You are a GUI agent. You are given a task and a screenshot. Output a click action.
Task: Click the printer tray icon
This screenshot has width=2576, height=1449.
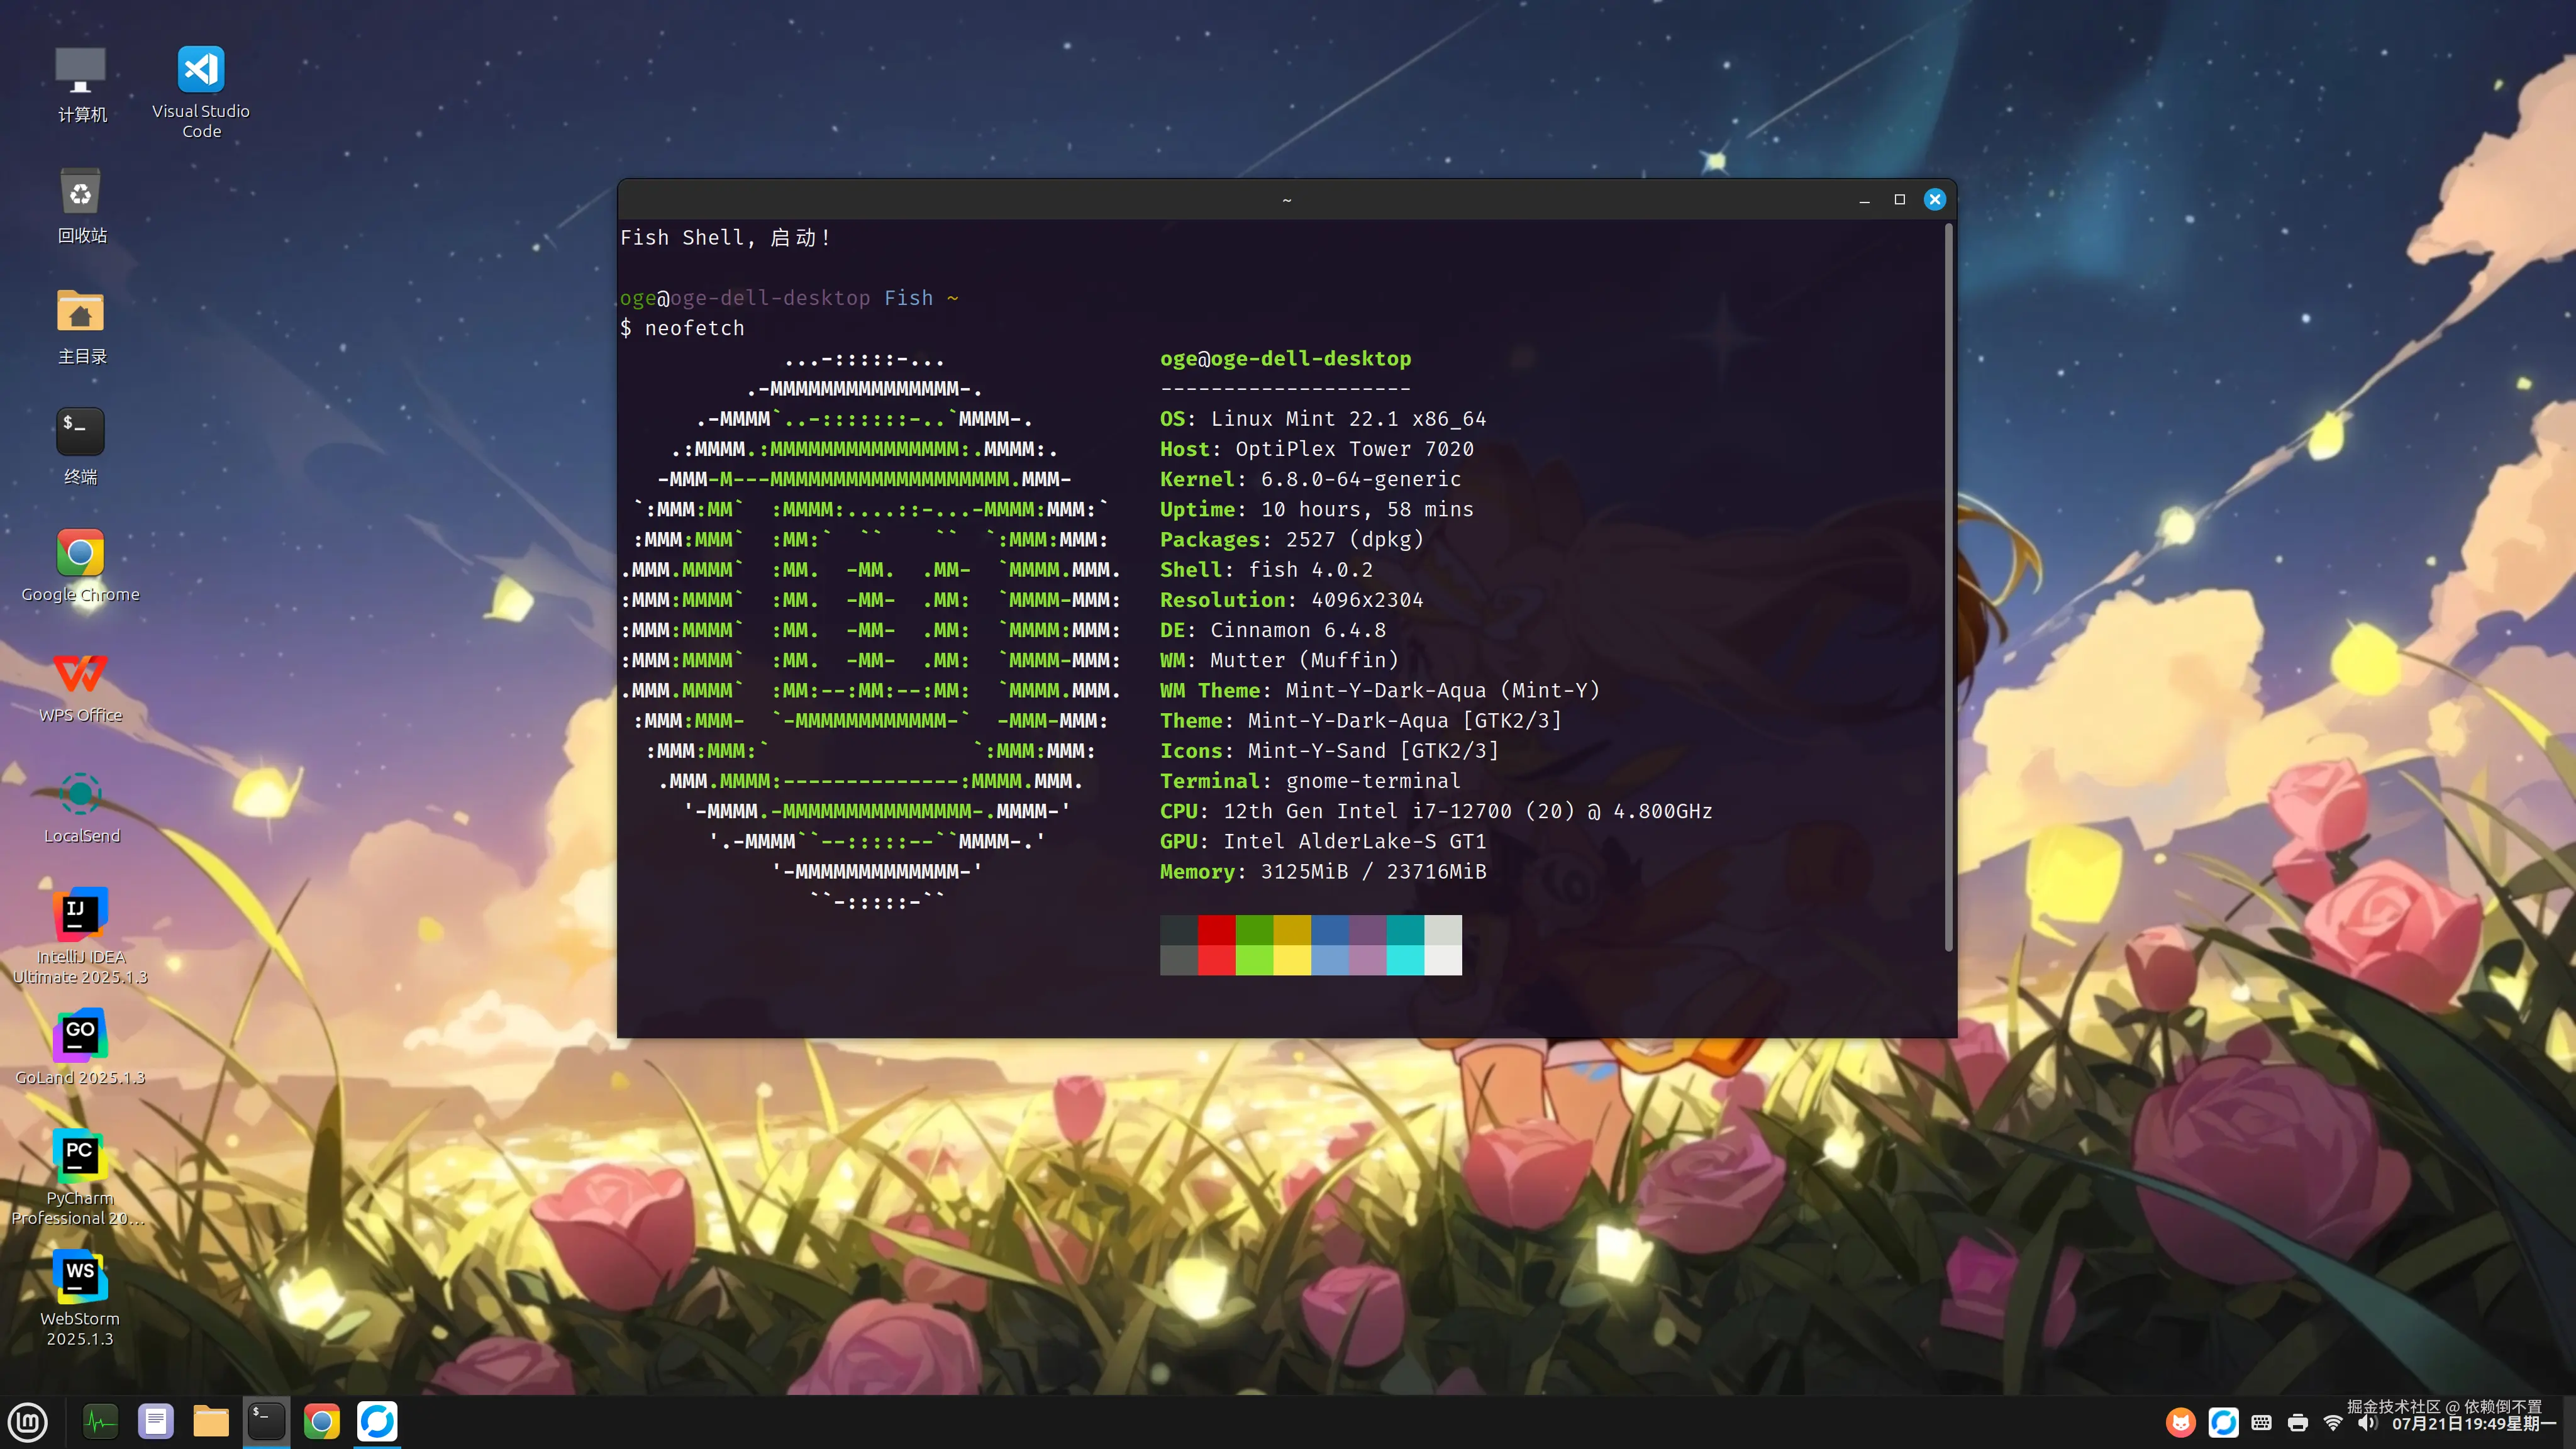2298,1422
